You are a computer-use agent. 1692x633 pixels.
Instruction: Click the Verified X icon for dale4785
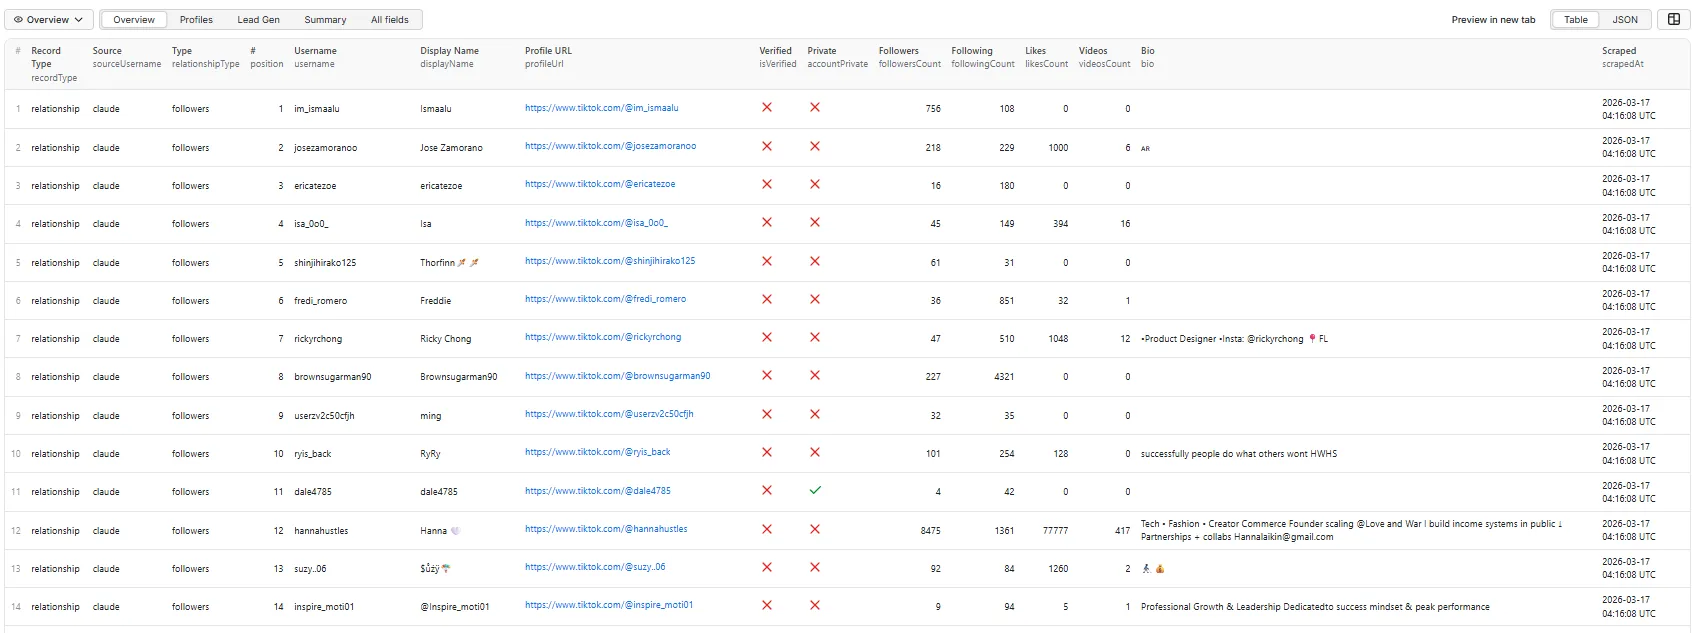[x=767, y=490]
